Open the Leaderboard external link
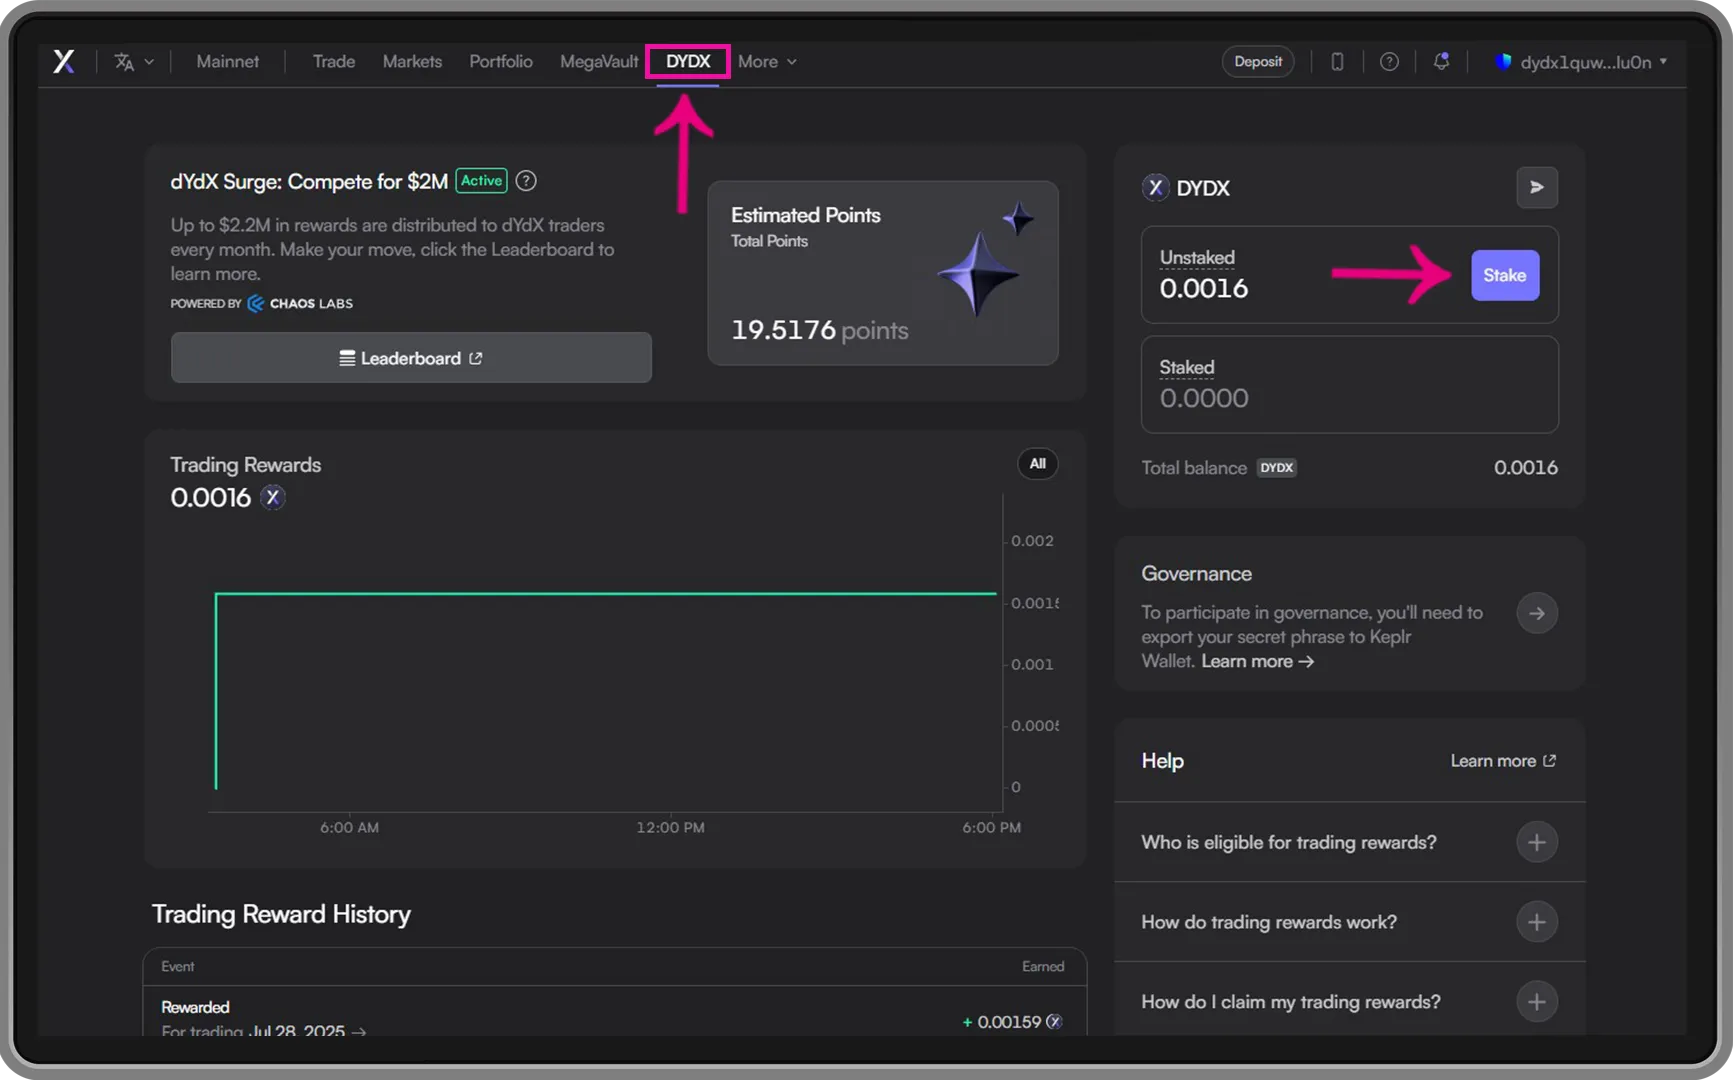Screen dimensions: 1733x1080 coord(411,358)
